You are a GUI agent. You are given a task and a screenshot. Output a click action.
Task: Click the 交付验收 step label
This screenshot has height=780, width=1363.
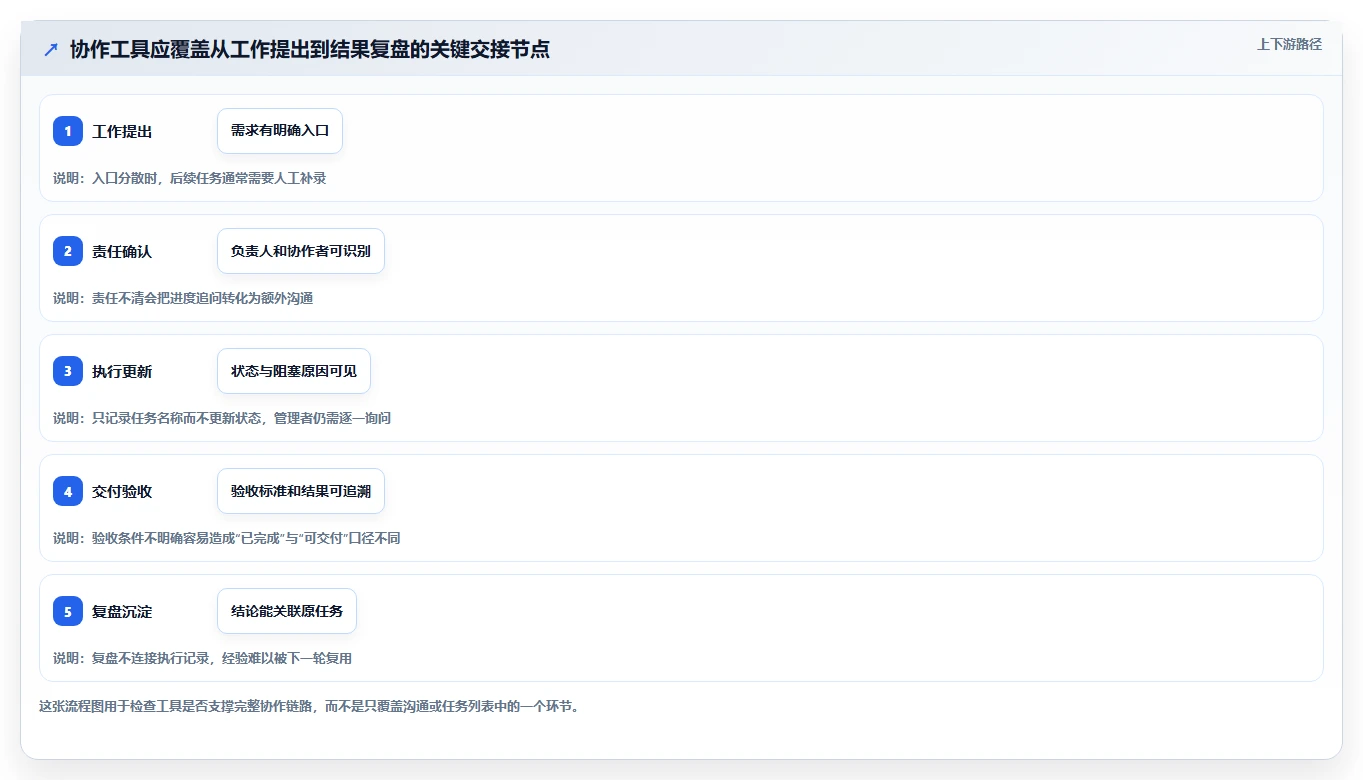[122, 491]
